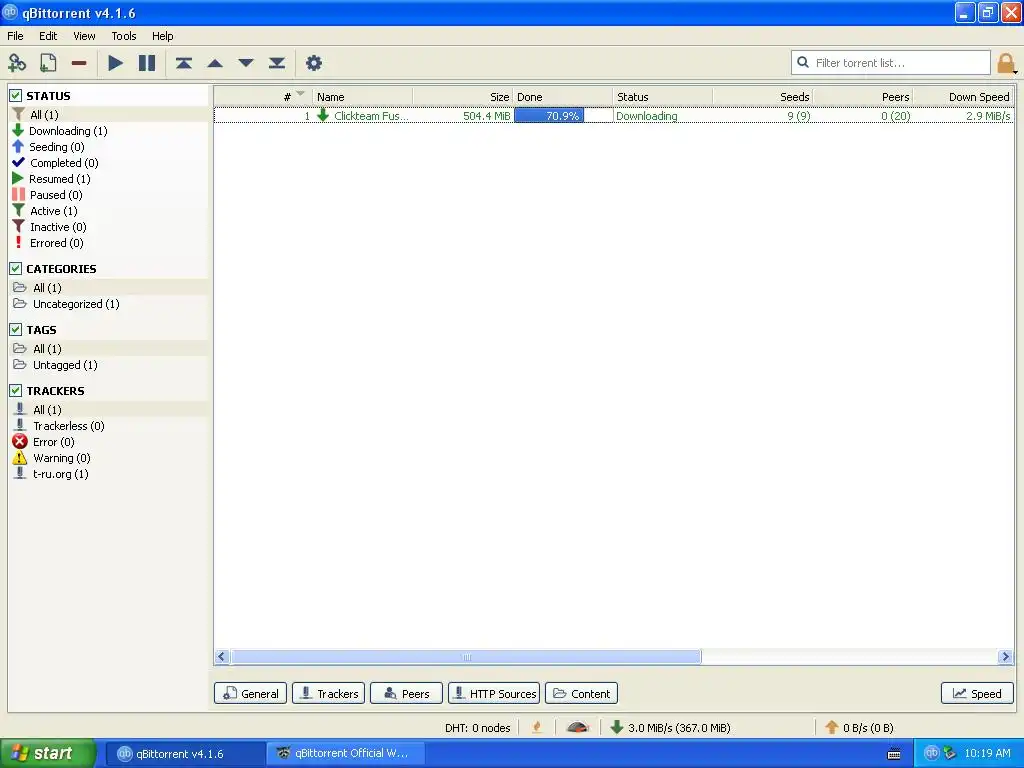Open the Peers tab
This screenshot has width=1024, height=768.
click(406, 694)
